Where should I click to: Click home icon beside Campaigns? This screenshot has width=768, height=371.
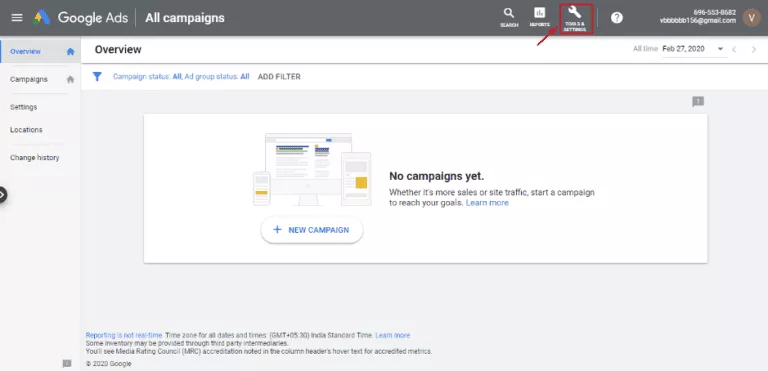click(x=71, y=79)
